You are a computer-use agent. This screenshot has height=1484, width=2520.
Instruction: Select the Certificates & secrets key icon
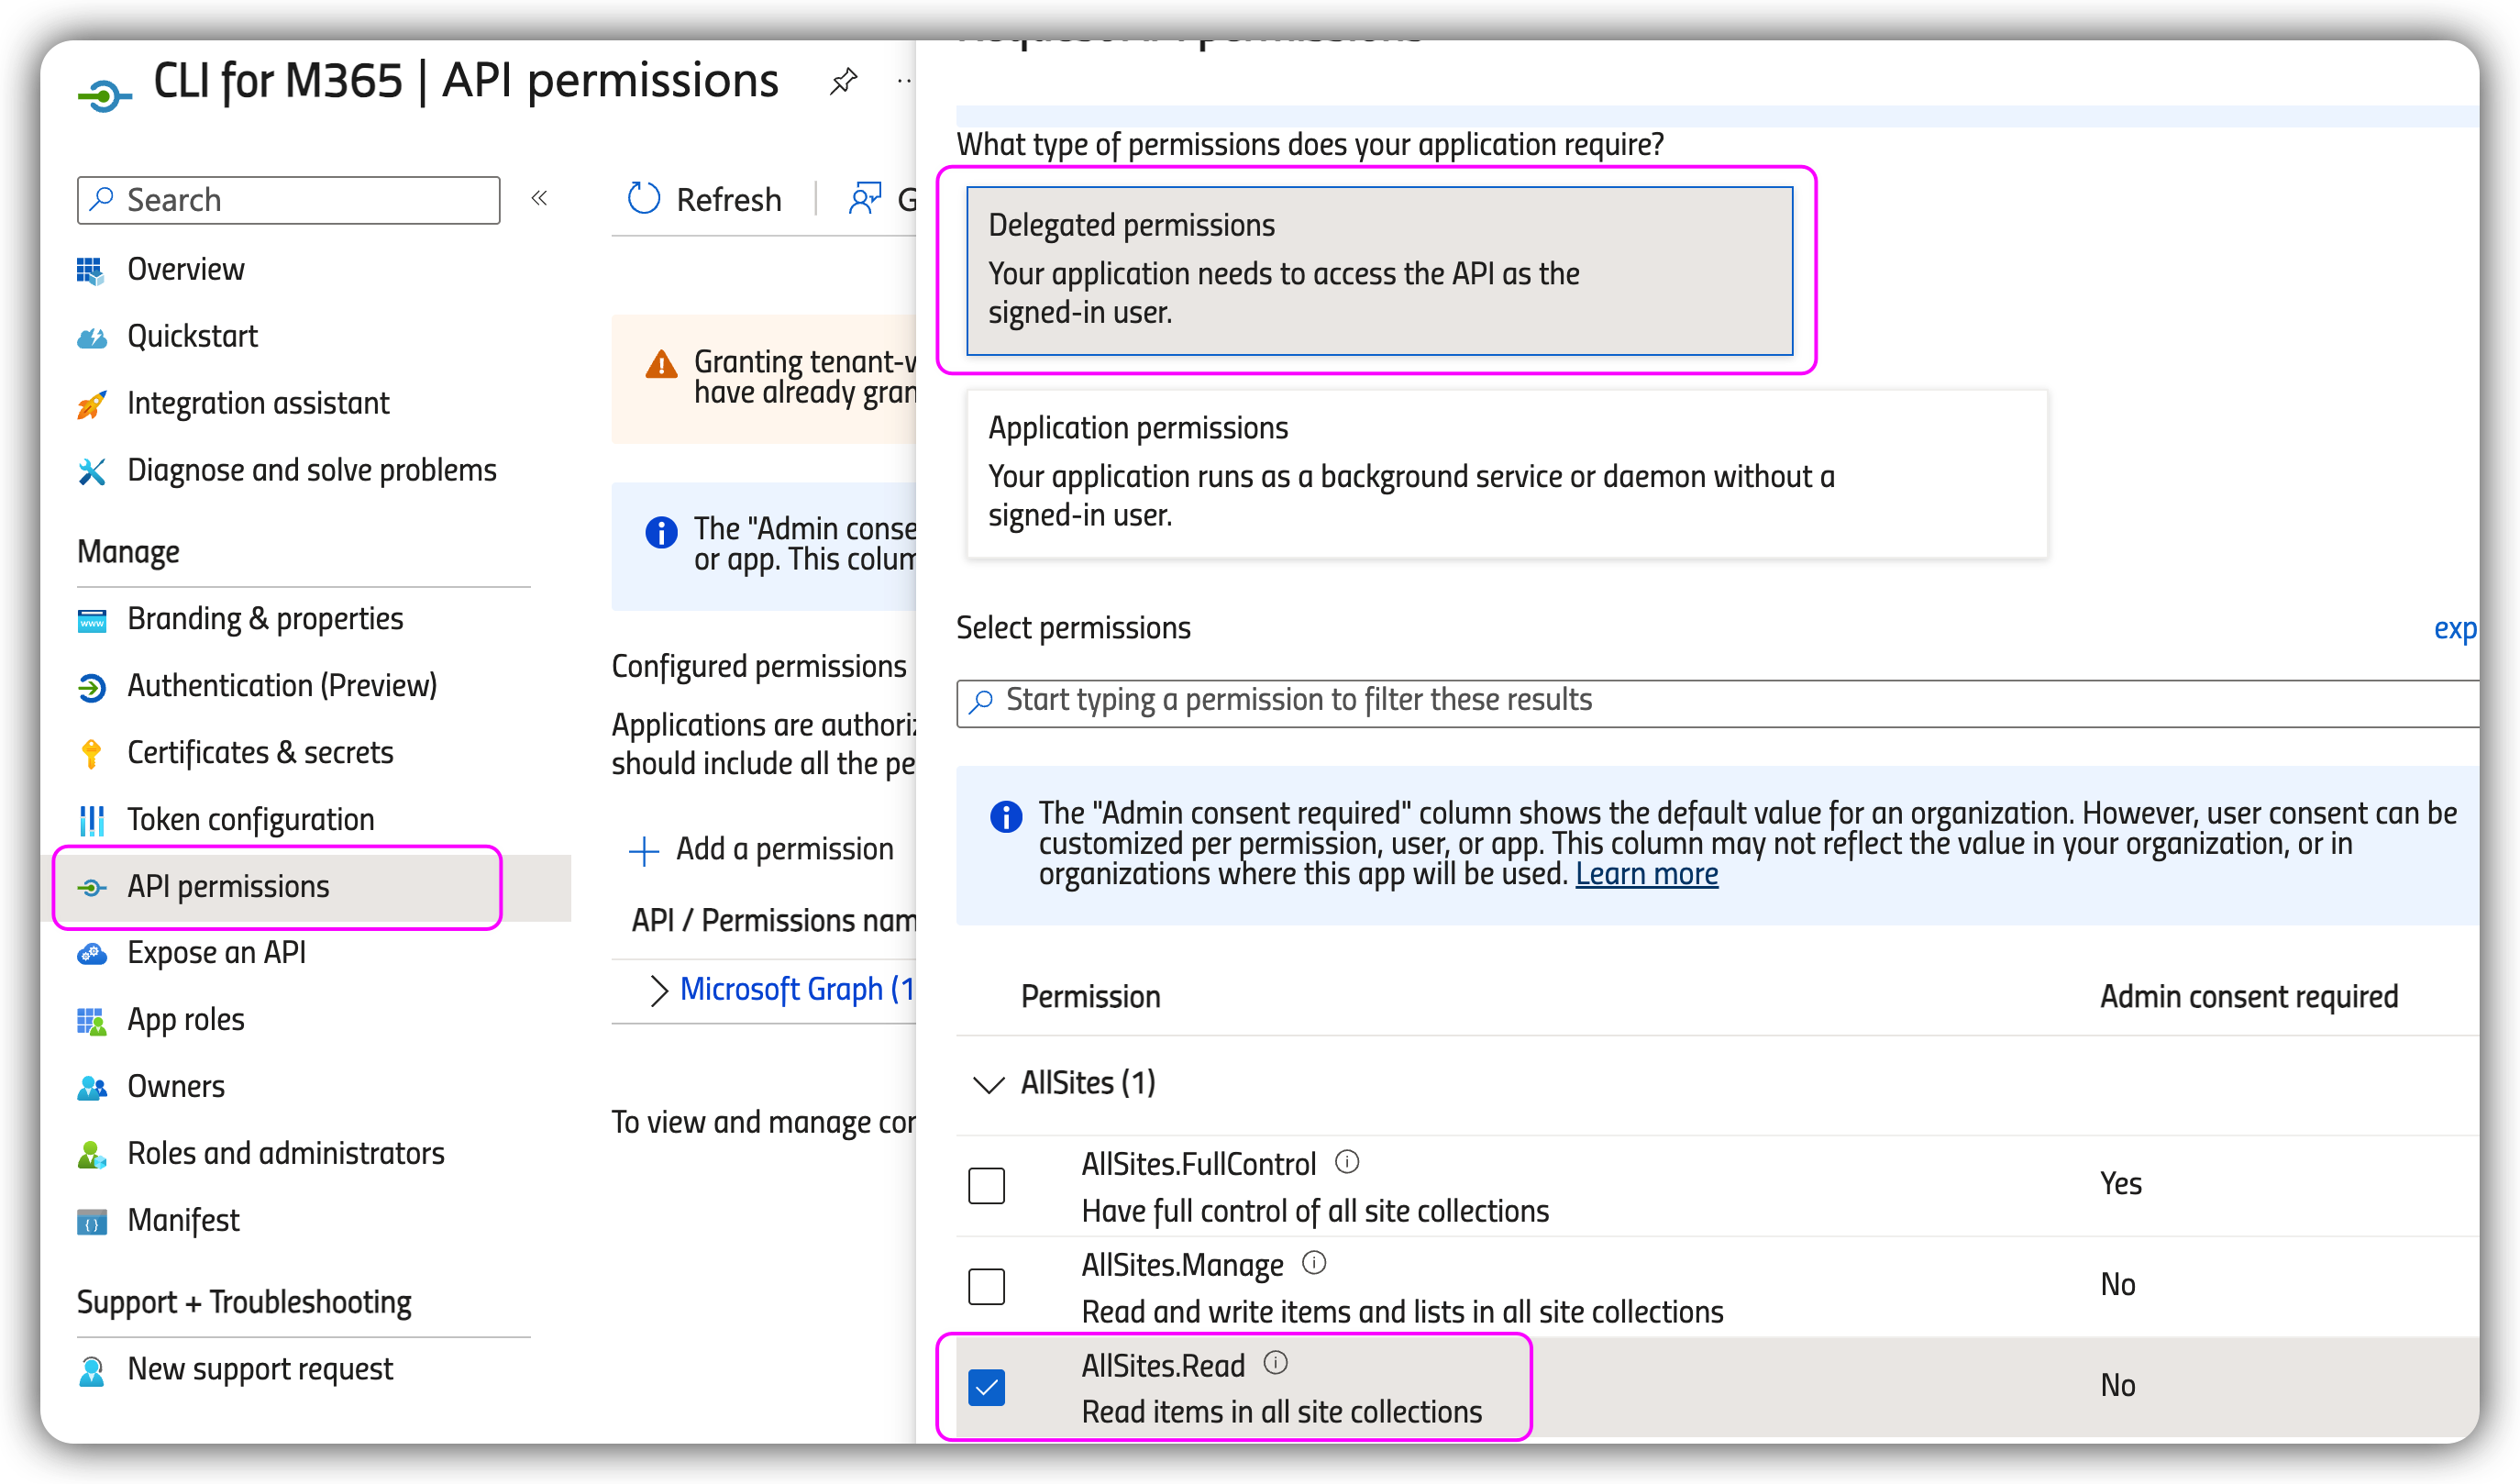coord(91,752)
